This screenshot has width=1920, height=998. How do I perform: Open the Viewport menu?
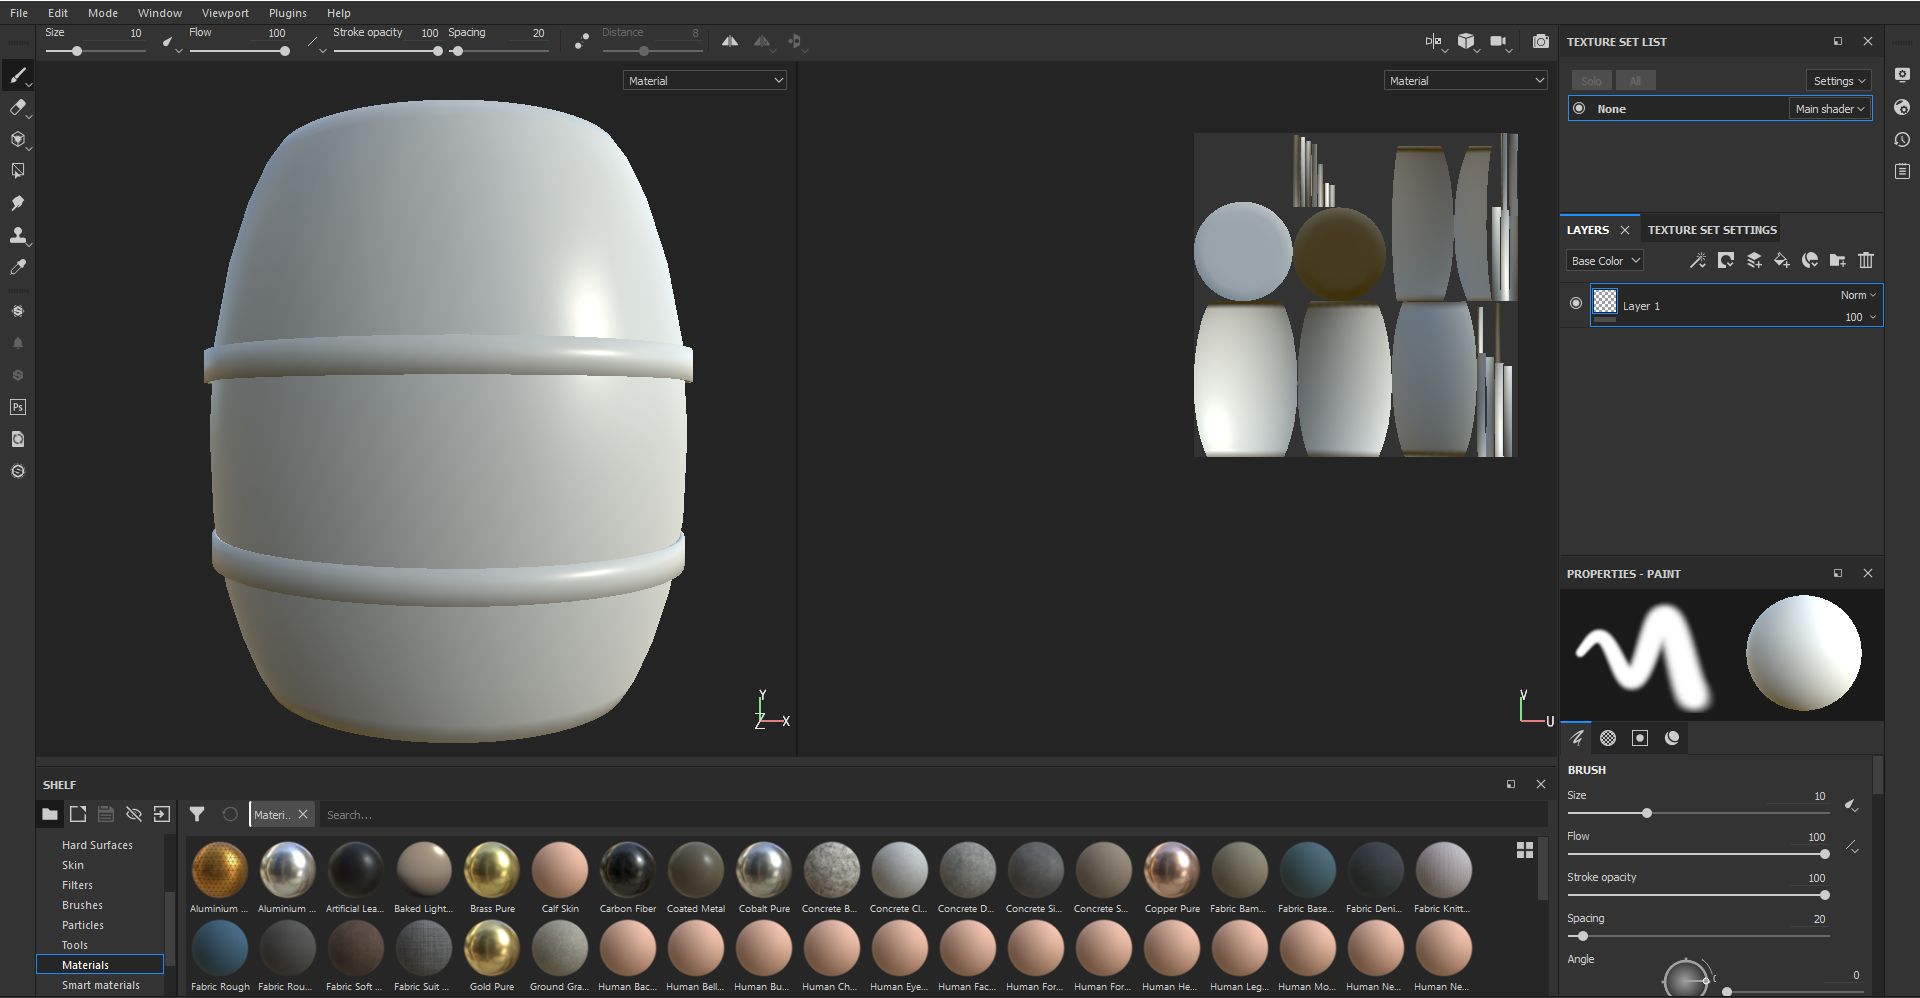click(224, 13)
